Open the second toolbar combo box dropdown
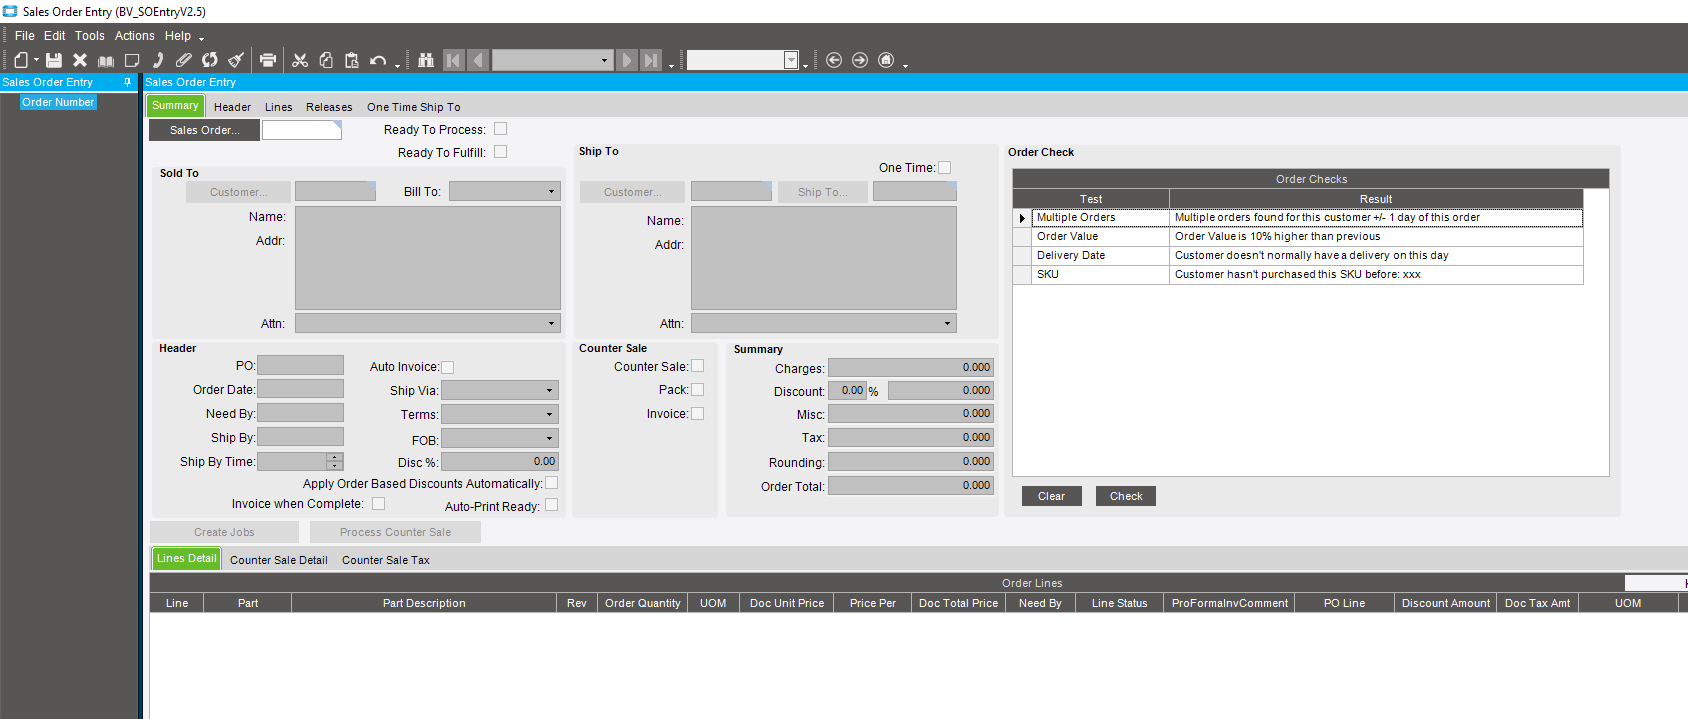 791,60
